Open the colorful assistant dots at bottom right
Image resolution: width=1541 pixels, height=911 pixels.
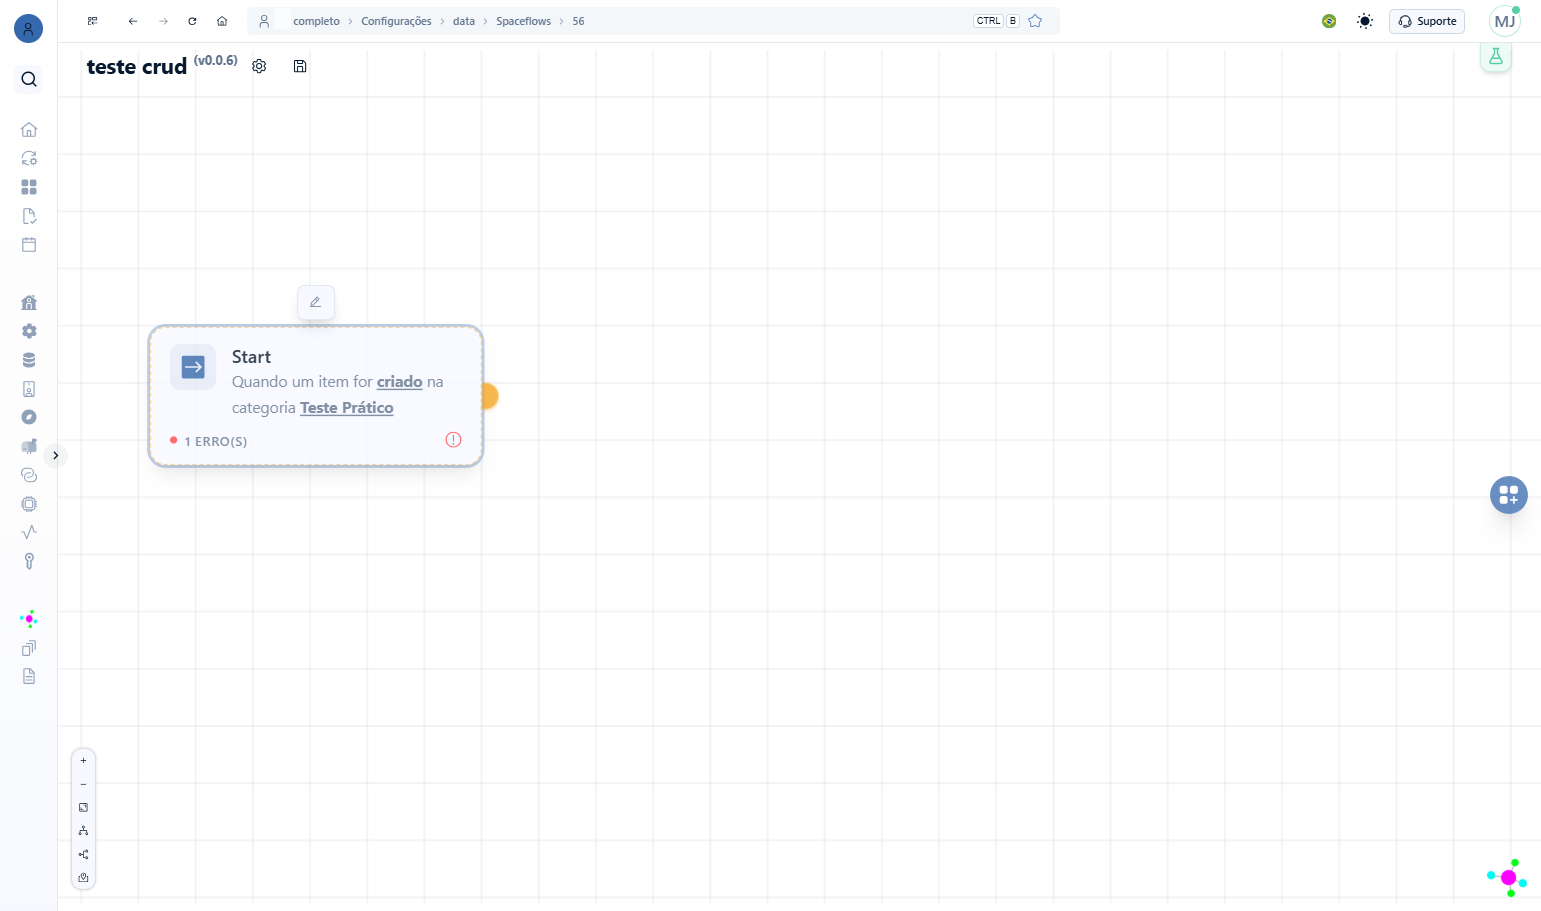1507,878
